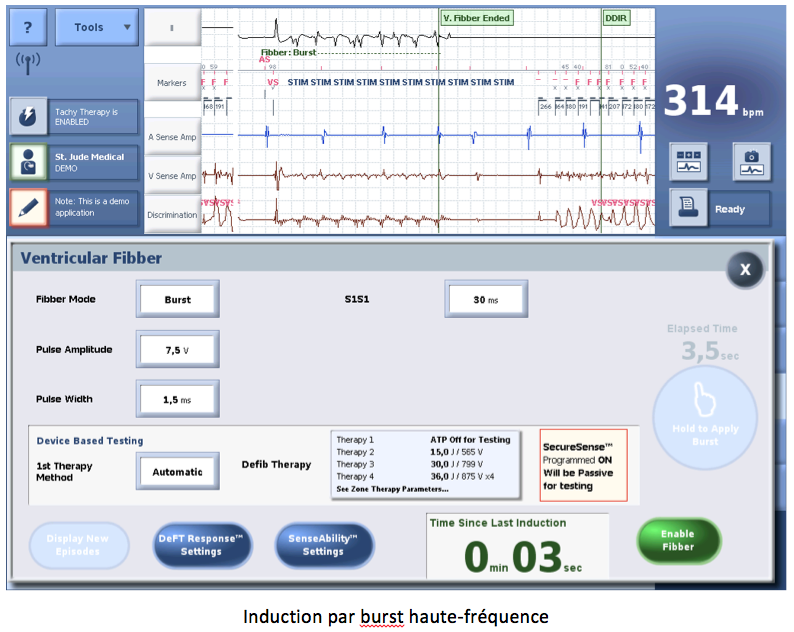
Task: Open the St. Jude Medical patient icon
Action: pyautogui.click(x=28, y=163)
